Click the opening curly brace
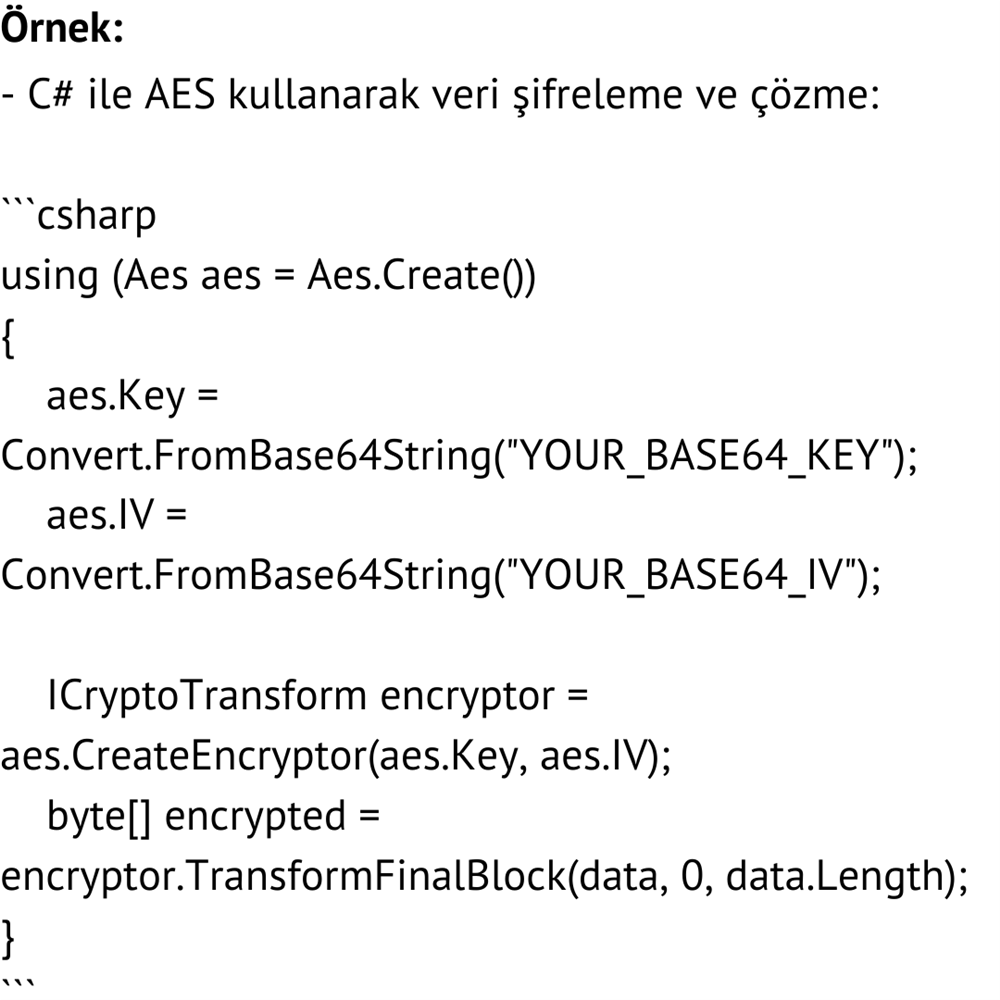 point(8,337)
